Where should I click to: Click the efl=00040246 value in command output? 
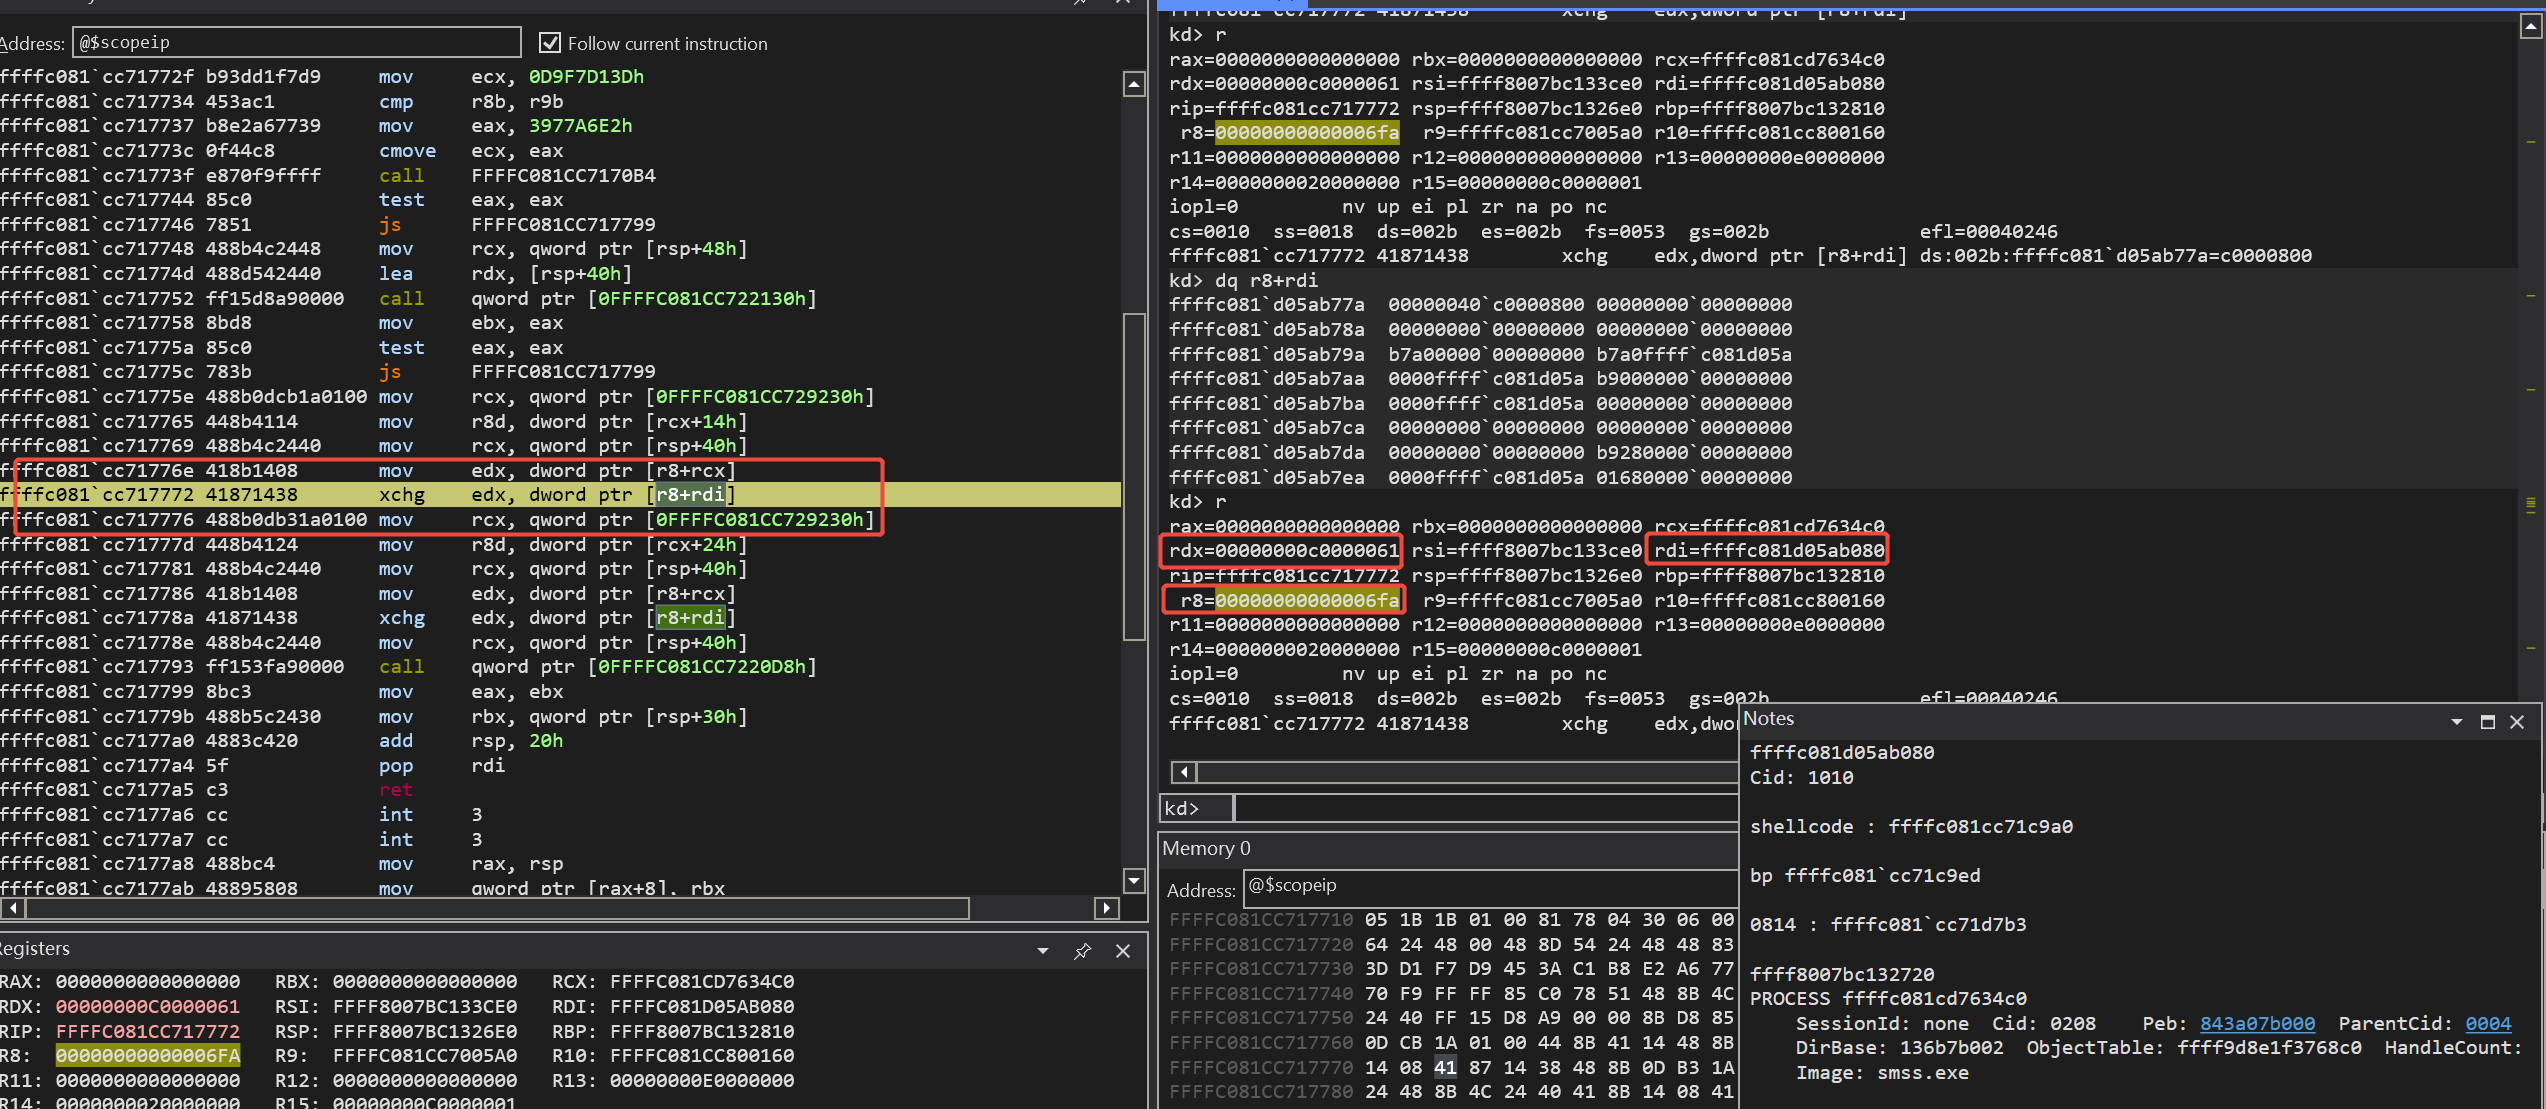[1988, 231]
